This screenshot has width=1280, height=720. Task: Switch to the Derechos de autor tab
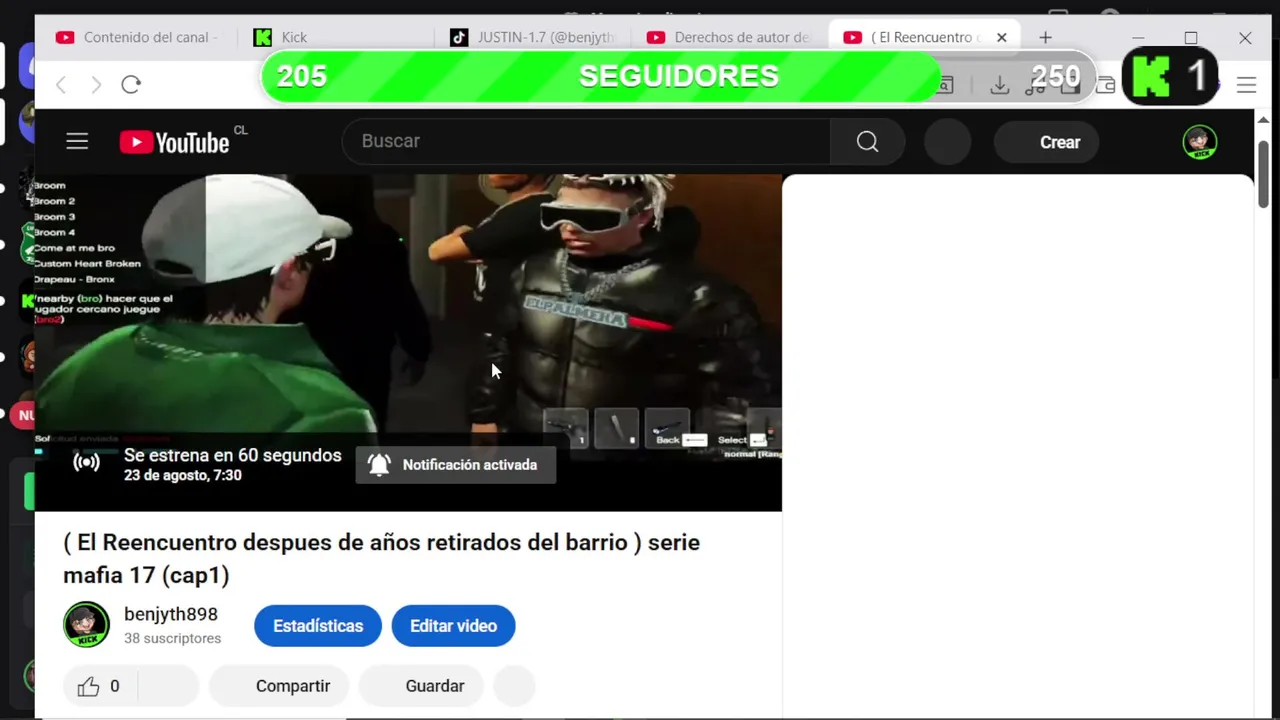(729, 37)
